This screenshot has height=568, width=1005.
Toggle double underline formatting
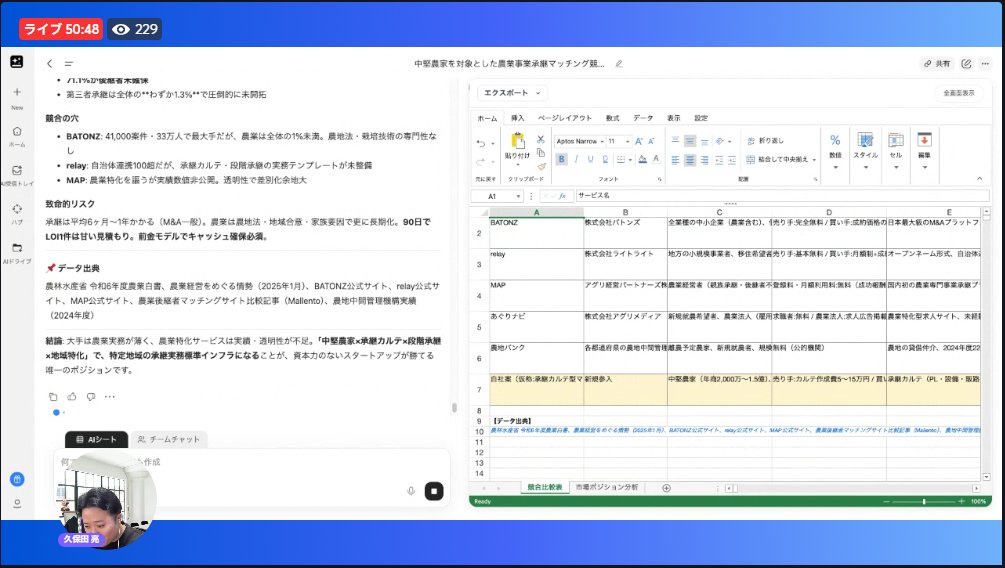tap(604, 159)
